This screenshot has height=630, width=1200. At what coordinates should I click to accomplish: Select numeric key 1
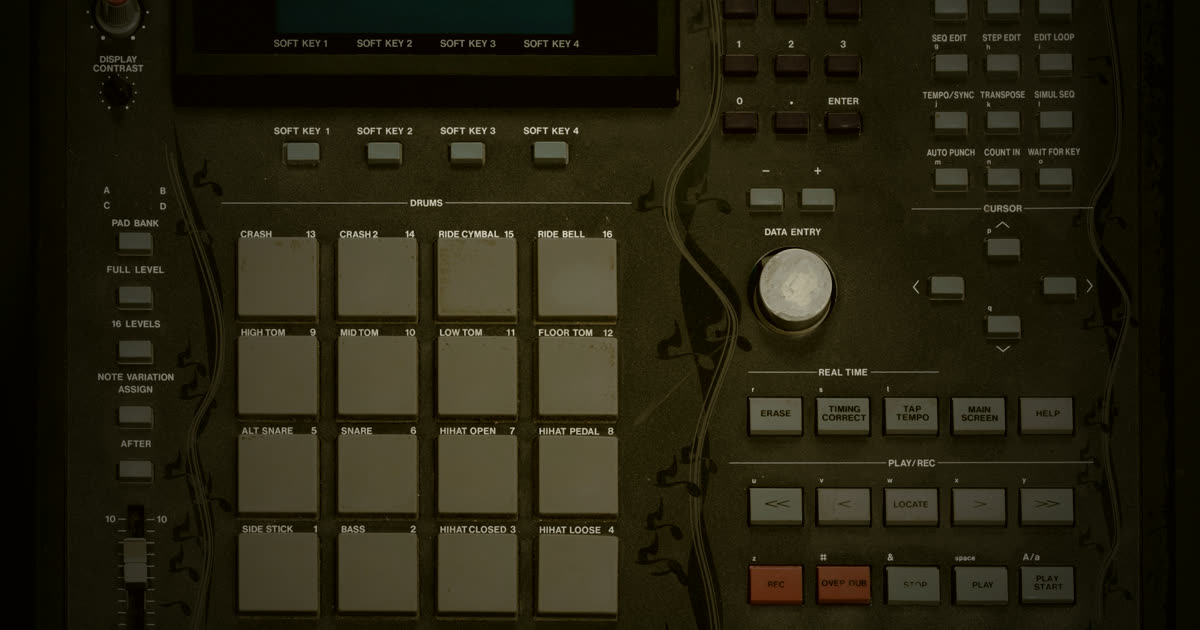[x=740, y=65]
